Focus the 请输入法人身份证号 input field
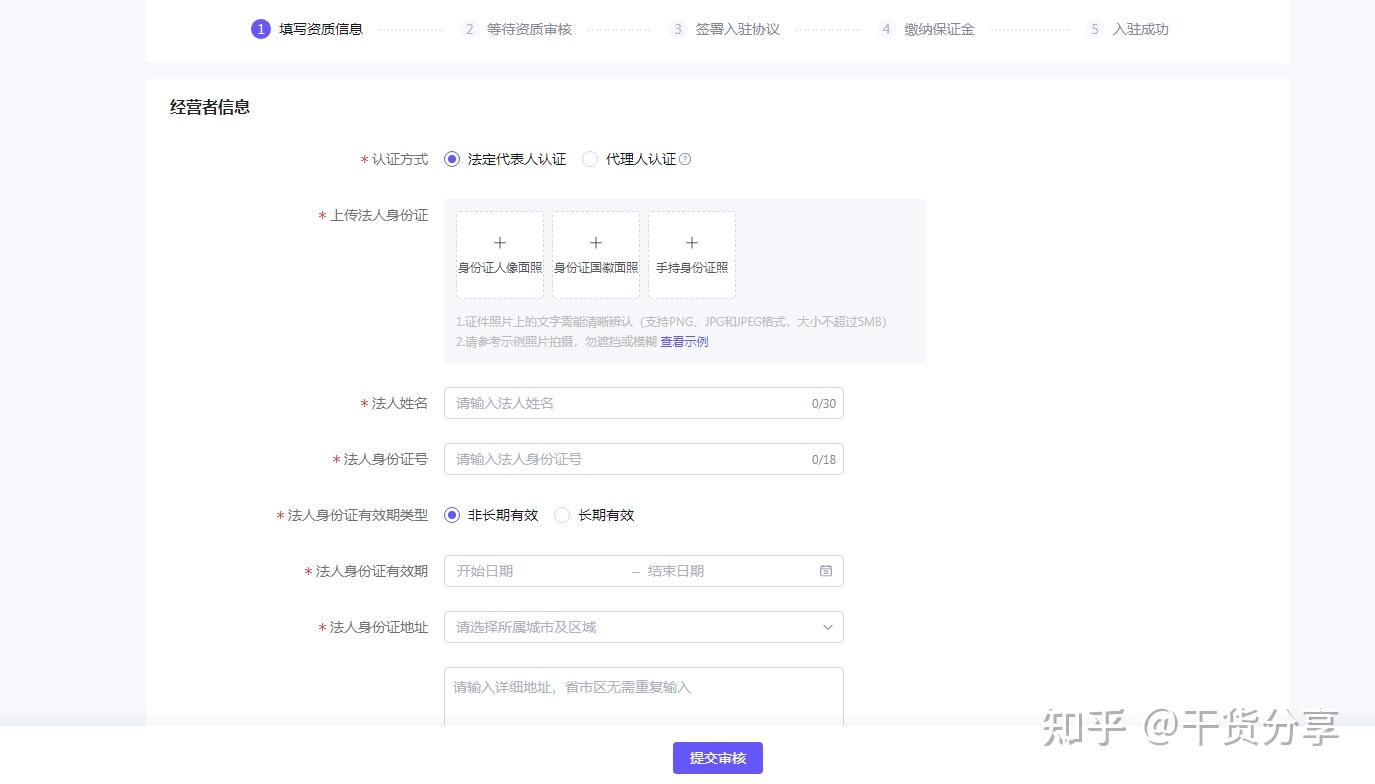The image size is (1375, 784). pyautogui.click(x=644, y=459)
